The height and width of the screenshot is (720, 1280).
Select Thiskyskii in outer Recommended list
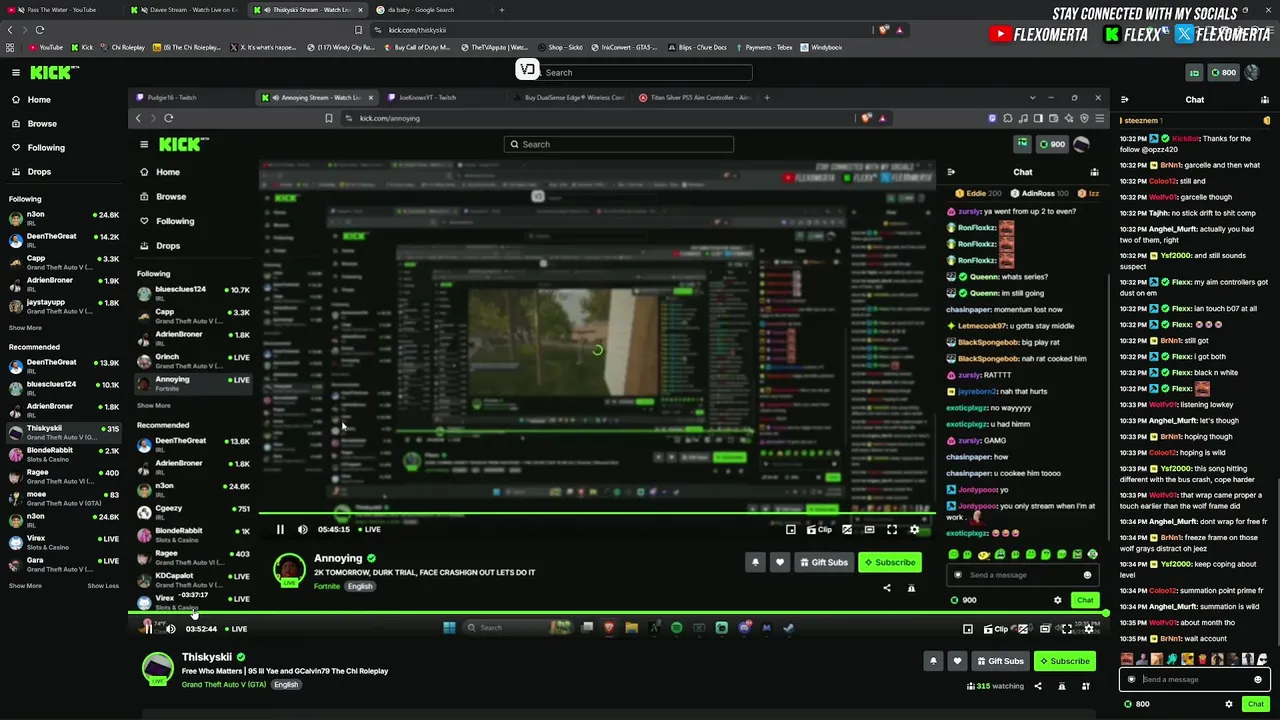click(x=64, y=432)
